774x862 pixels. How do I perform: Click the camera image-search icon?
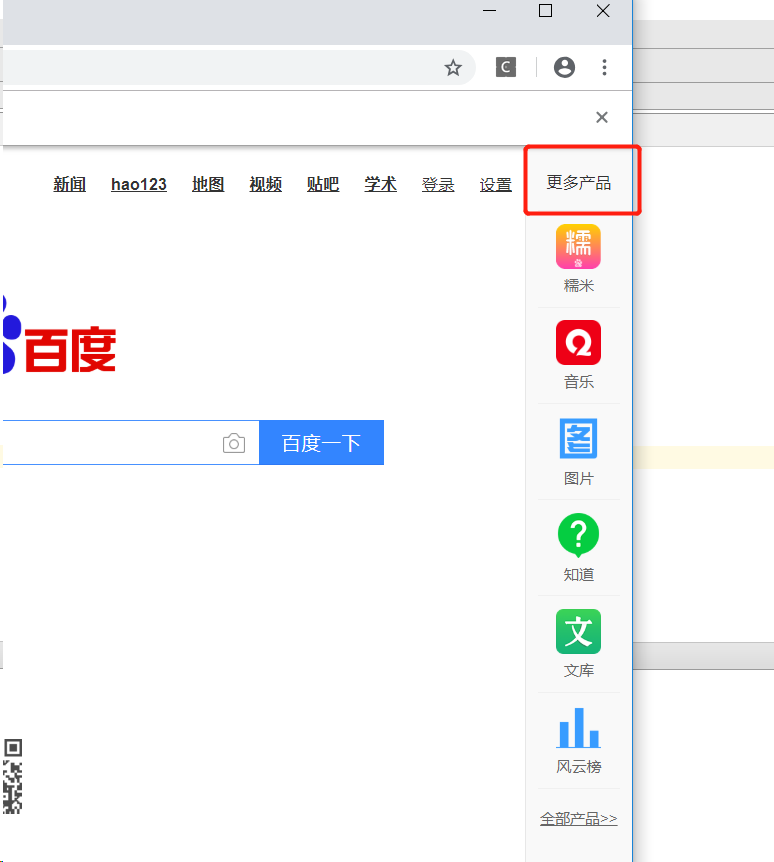click(234, 443)
